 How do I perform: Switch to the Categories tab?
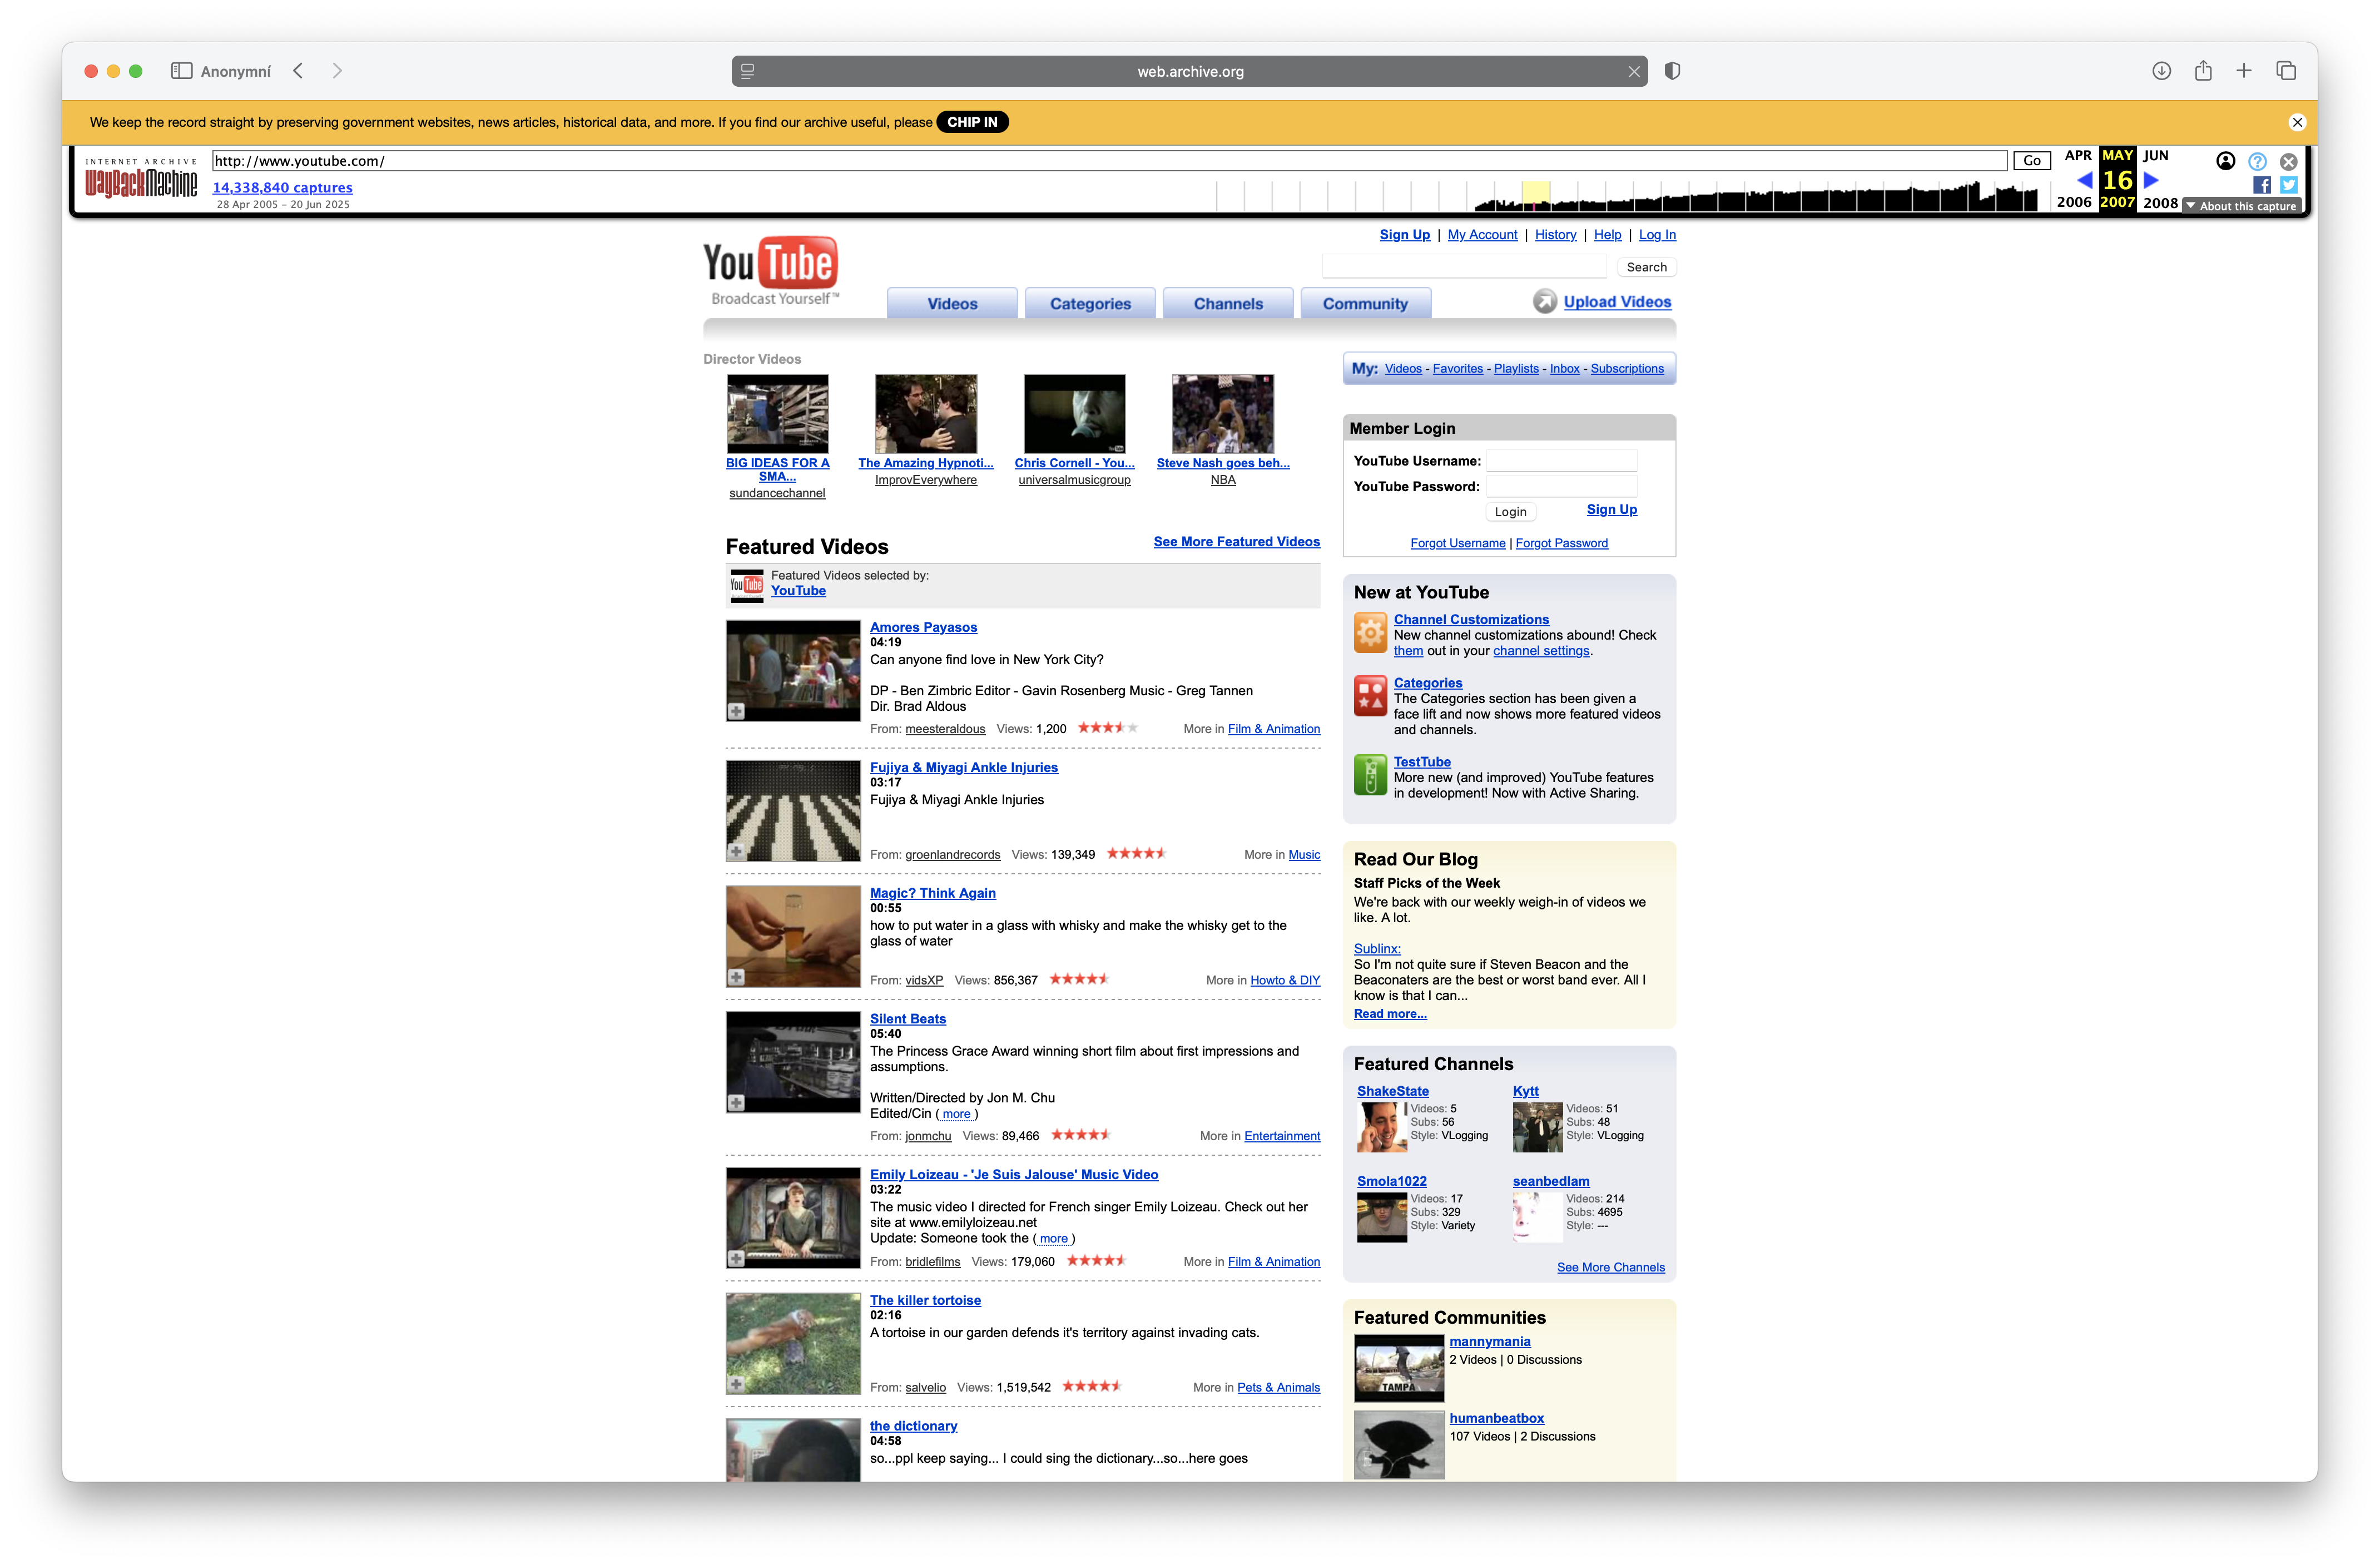[x=1090, y=304]
